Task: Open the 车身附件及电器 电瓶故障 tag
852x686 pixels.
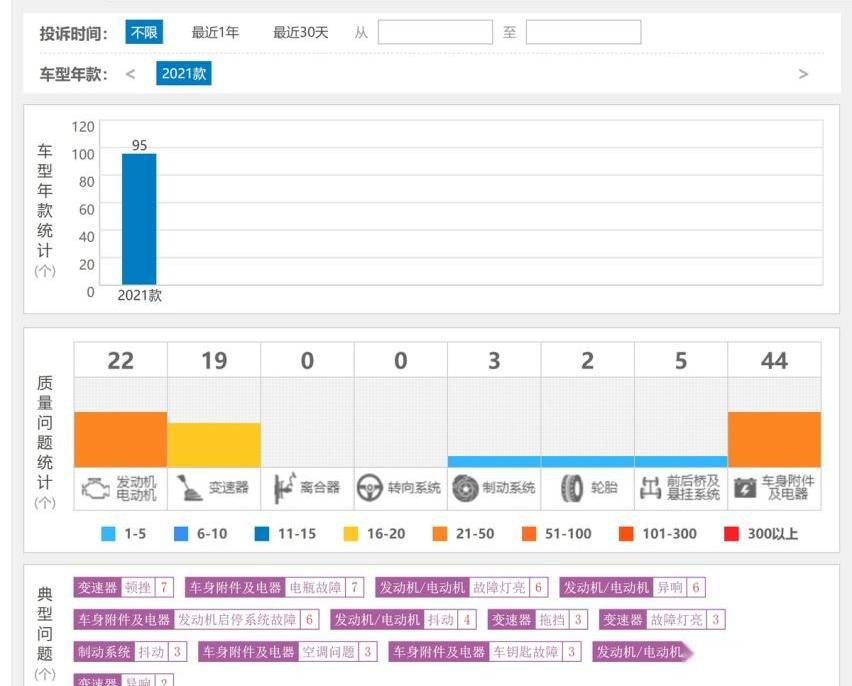Action: click(x=273, y=587)
